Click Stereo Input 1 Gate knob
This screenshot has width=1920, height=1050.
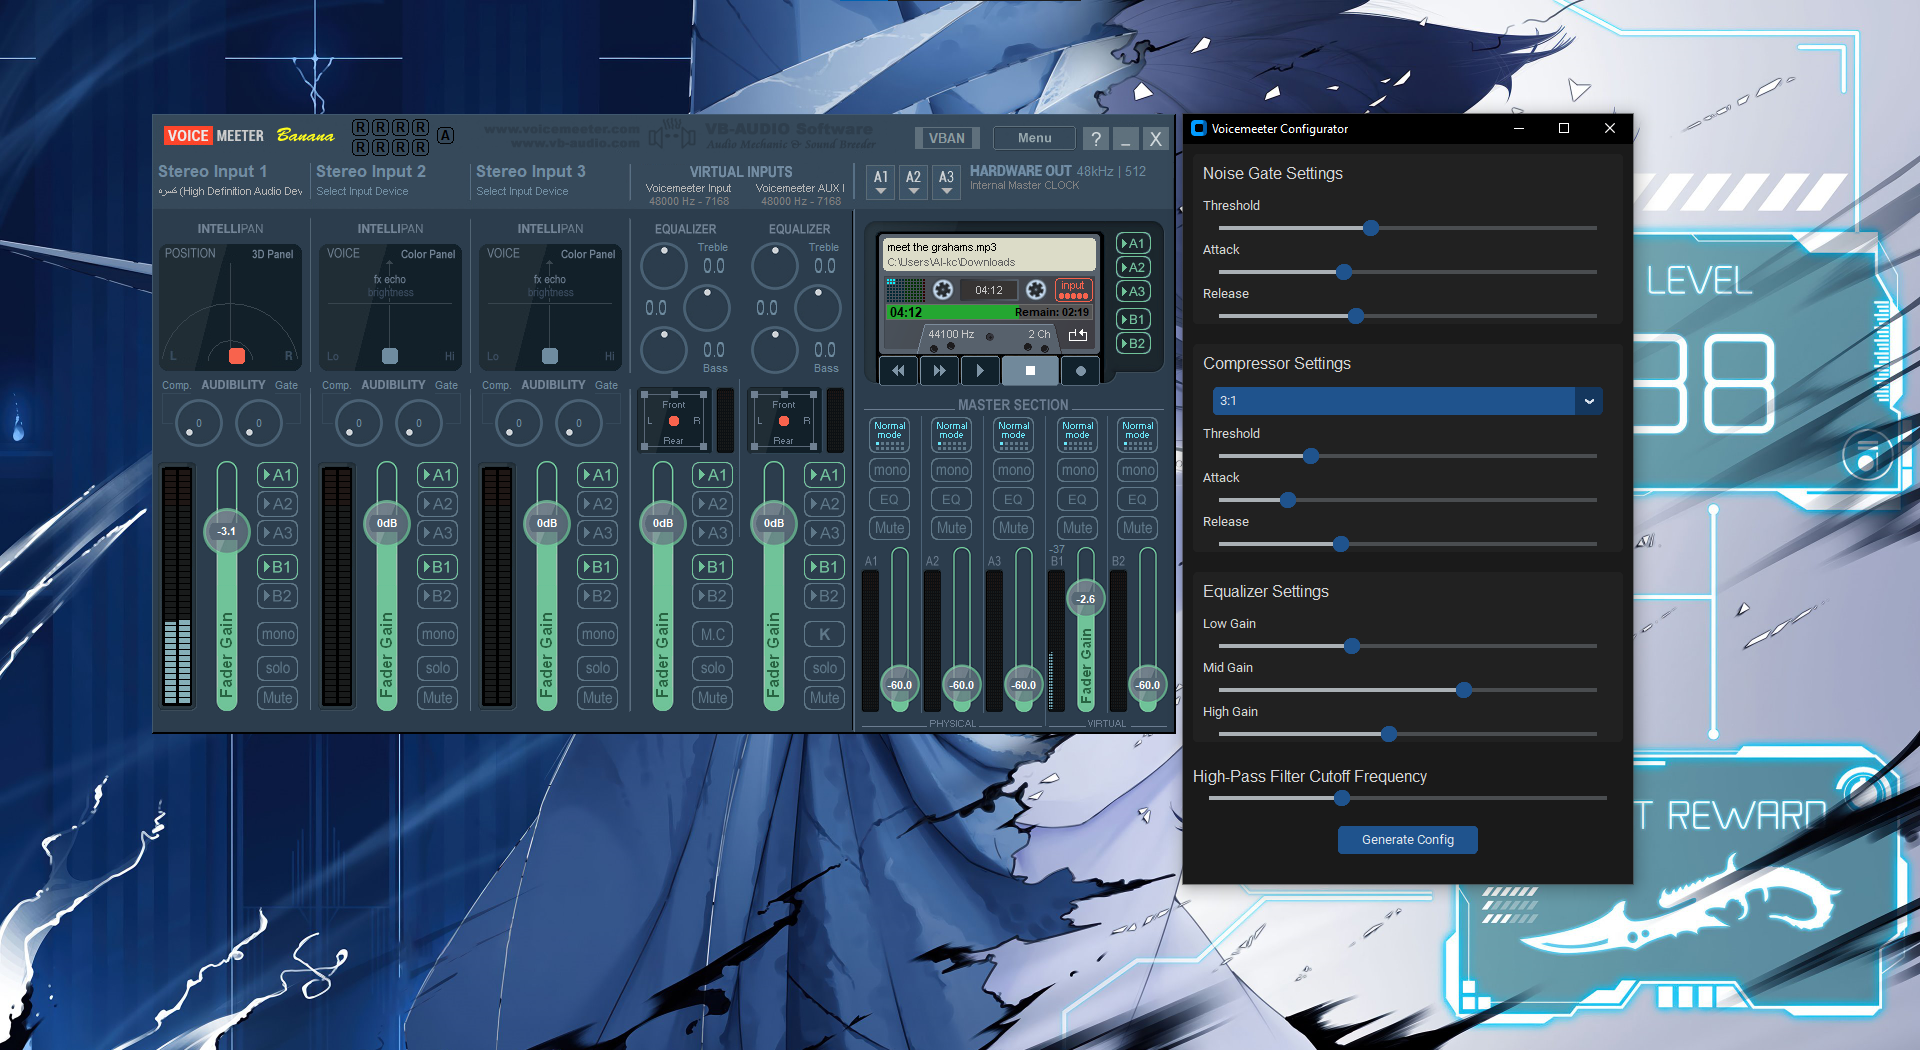click(259, 423)
